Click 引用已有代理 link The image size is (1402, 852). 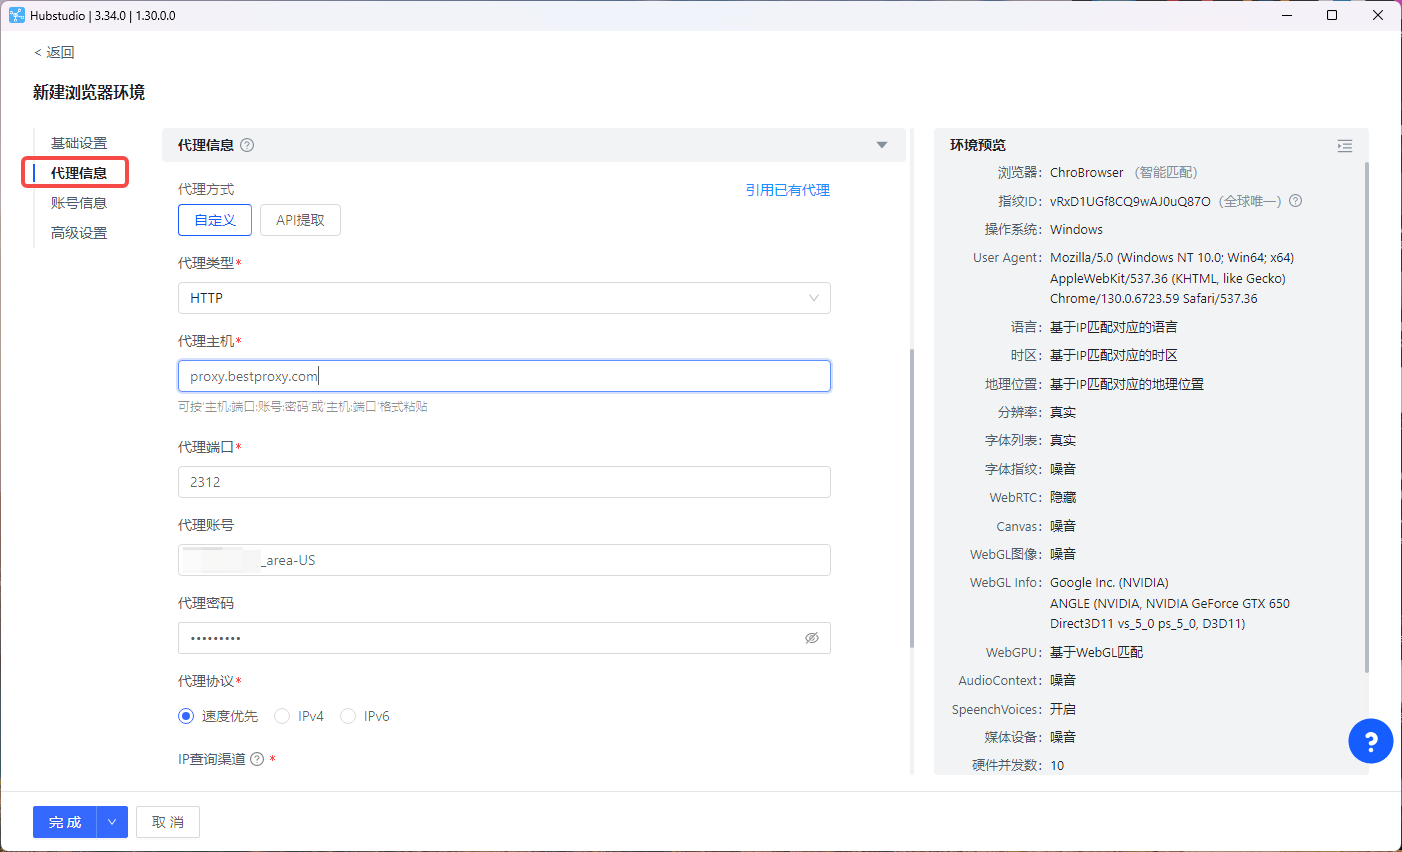pyautogui.click(x=788, y=190)
